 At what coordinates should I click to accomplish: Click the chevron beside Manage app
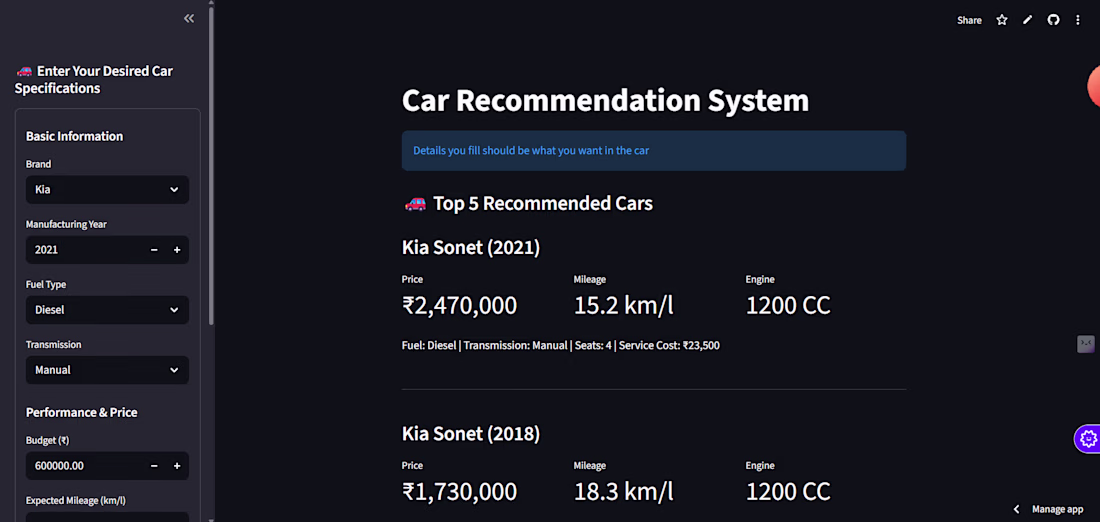pyautogui.click(x=1017, y=509)
